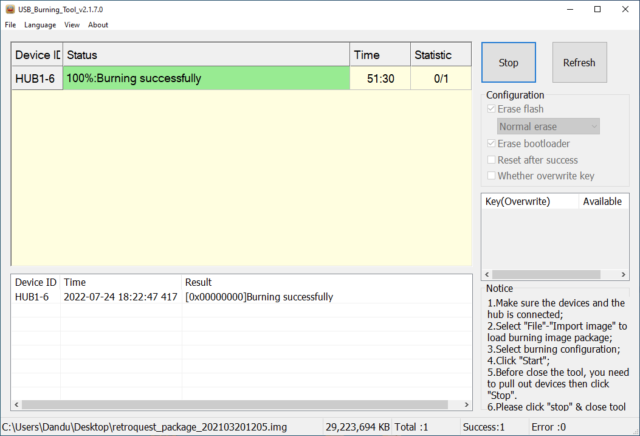Image resolution: width=640 pixels, height=436 pixels.
Task: Click the 29,223,694 KB size in status bar
Action: tap(358, 427)
